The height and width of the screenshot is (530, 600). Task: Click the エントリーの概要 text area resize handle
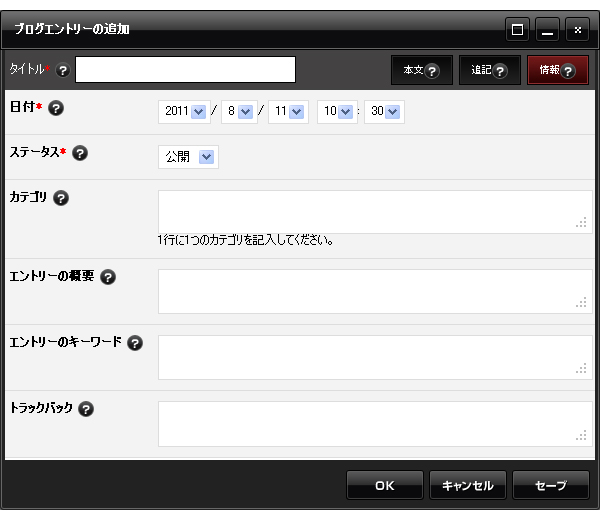(x=582, y=303)
